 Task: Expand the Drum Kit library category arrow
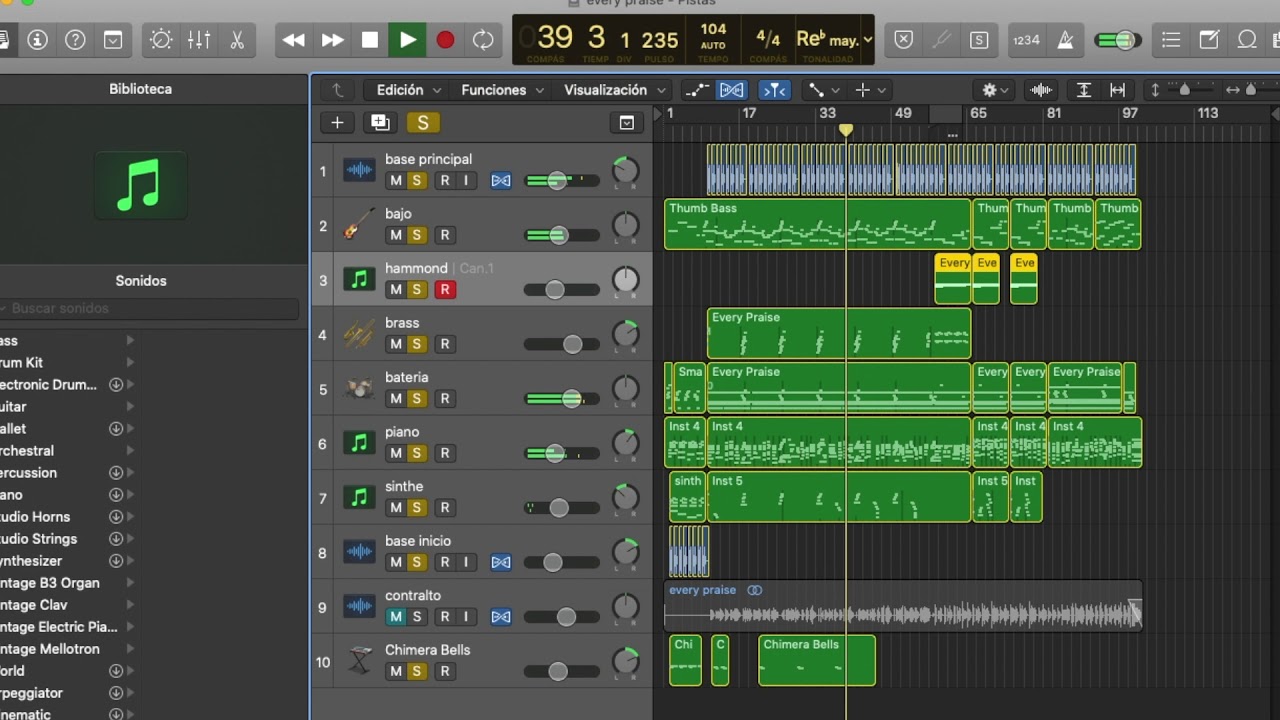(130, 363)
